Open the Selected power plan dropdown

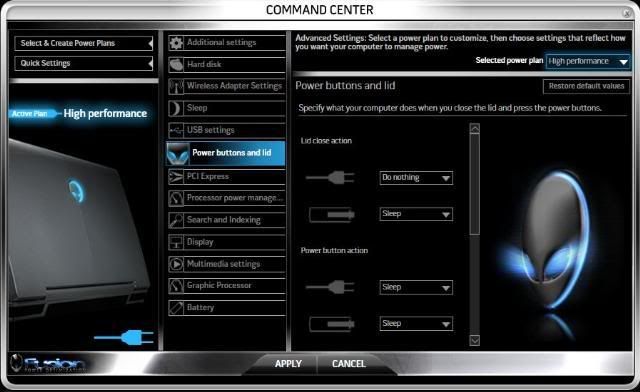click(588, 61)
